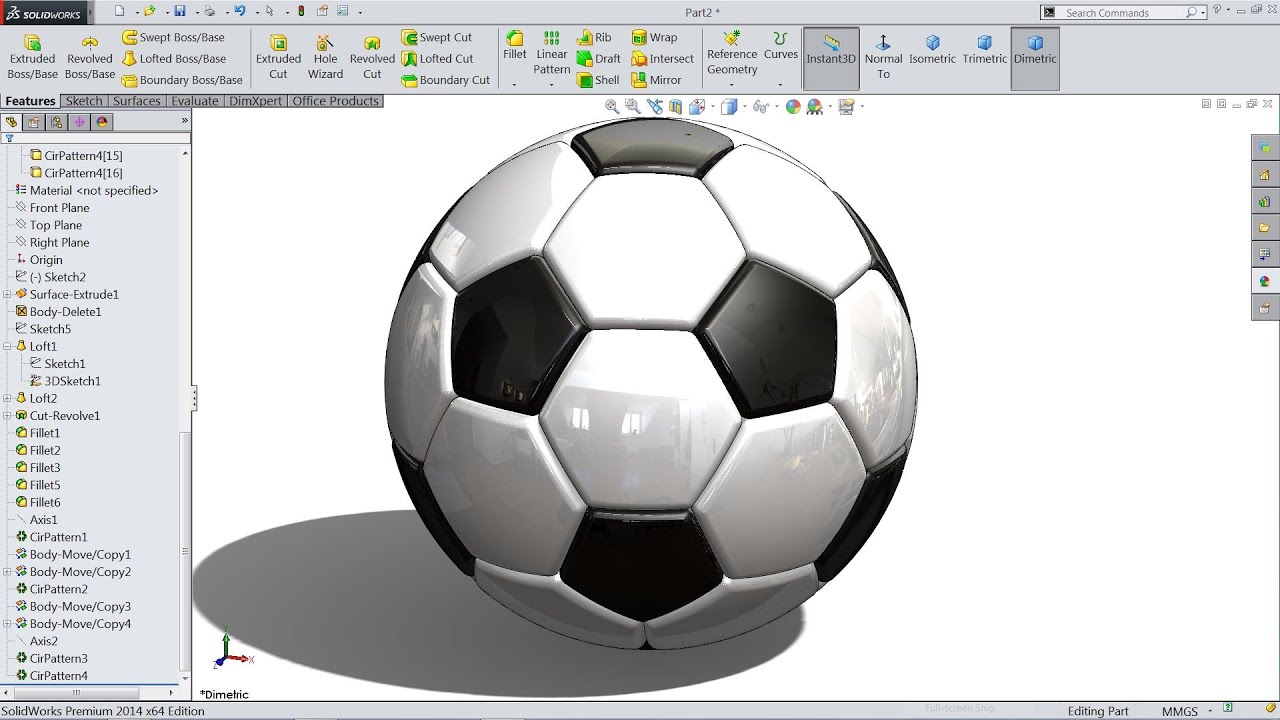This screenshot has width=1280, height=720.
Task: Click the Save icon in top toolbar
Action: point(180,11)
